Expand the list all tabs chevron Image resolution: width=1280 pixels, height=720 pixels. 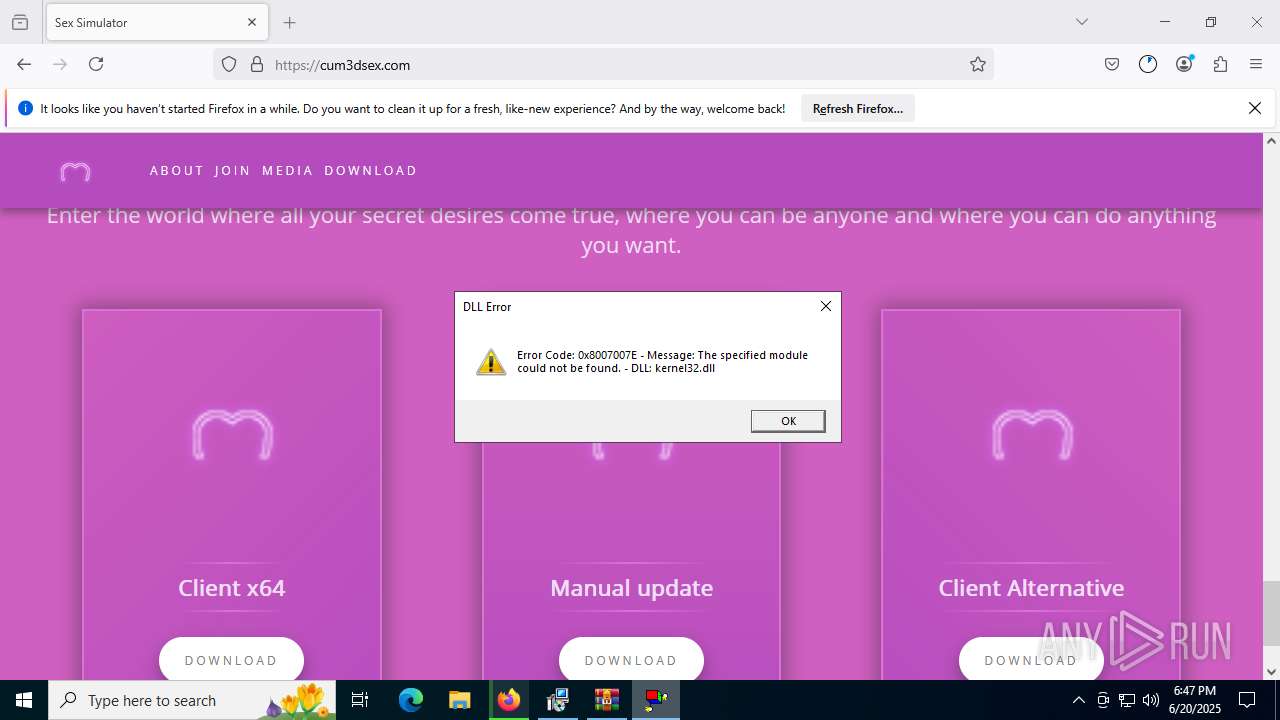(1082, 22)
